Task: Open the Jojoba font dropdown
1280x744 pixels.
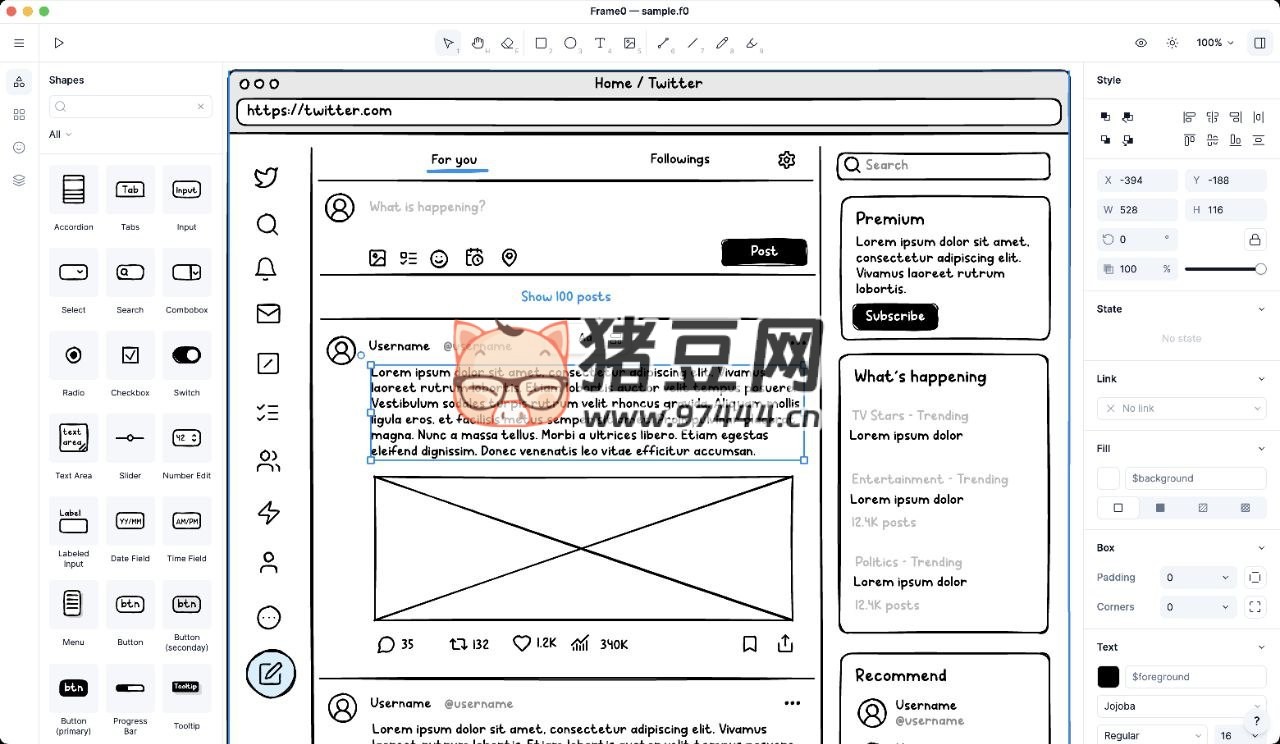Action: (1181, 706)
